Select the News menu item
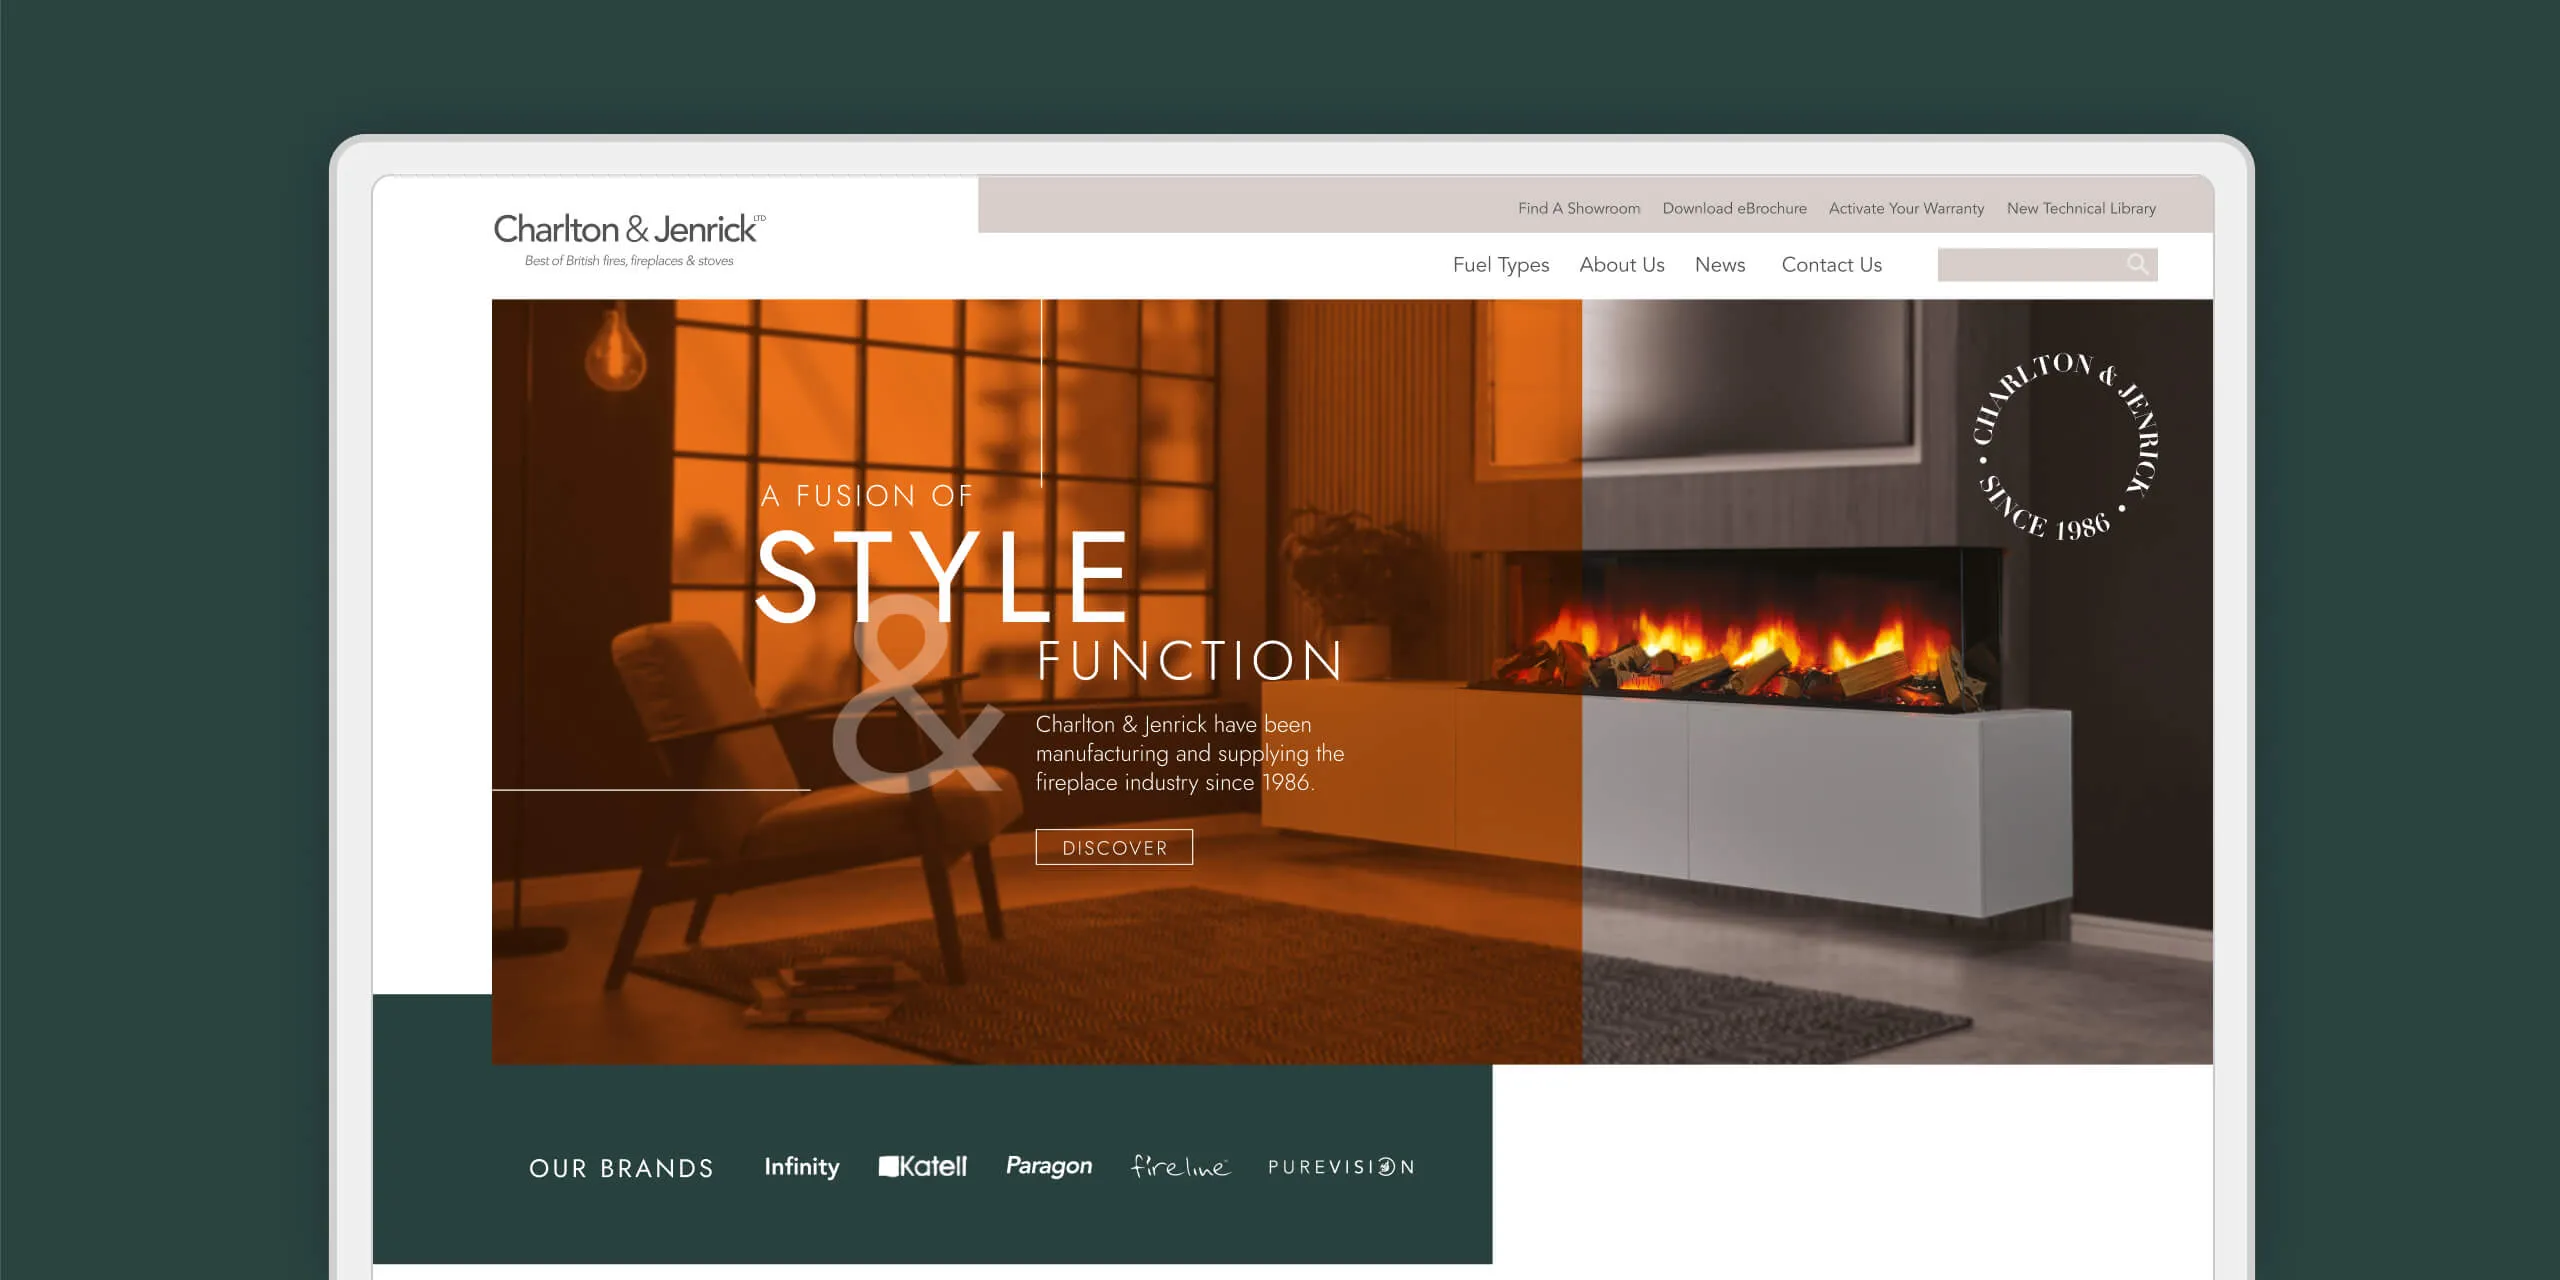 pos(1720,265)
